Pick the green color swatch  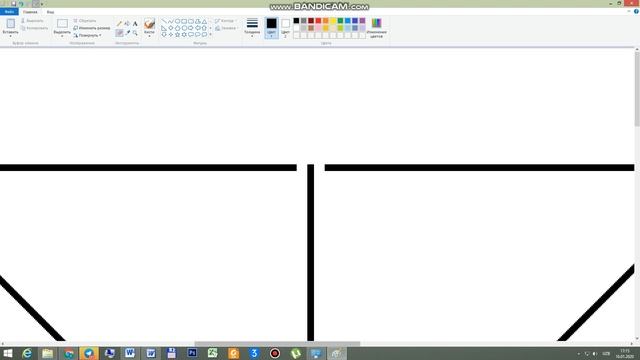point(340,21)
